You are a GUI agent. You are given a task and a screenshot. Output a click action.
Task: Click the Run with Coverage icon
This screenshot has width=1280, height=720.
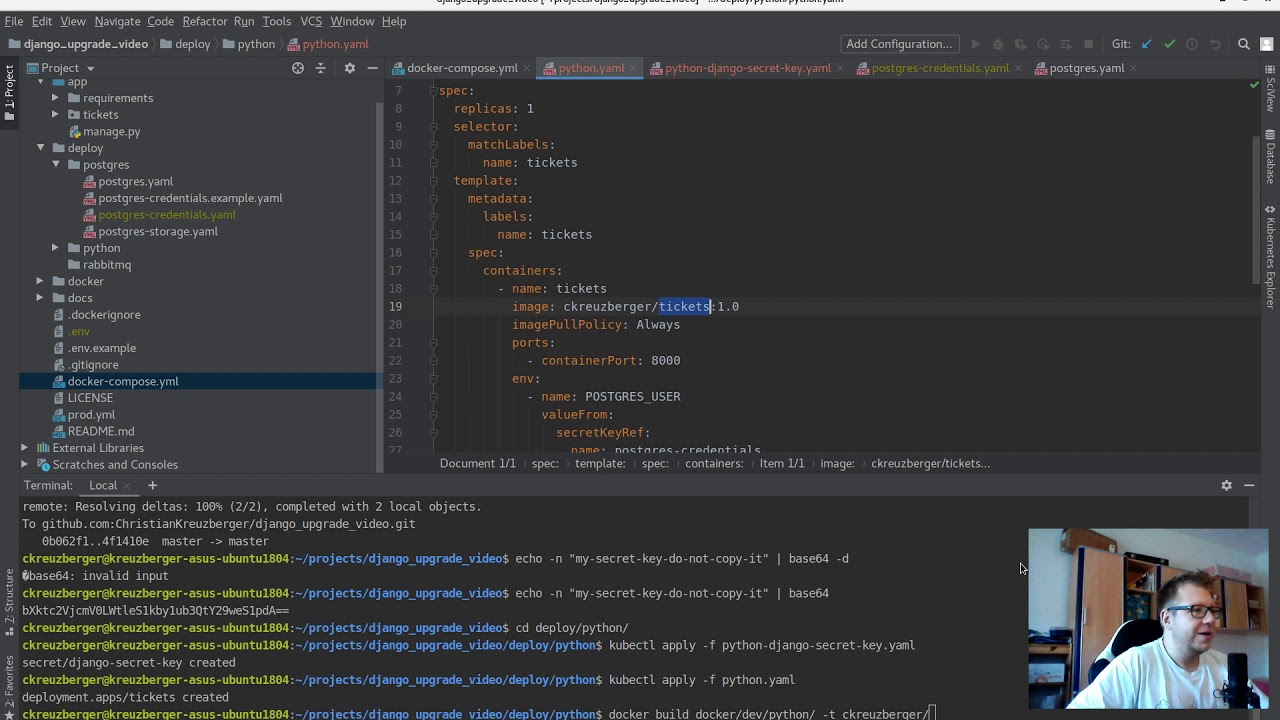pyautogui.click(x=1020, y=44)
